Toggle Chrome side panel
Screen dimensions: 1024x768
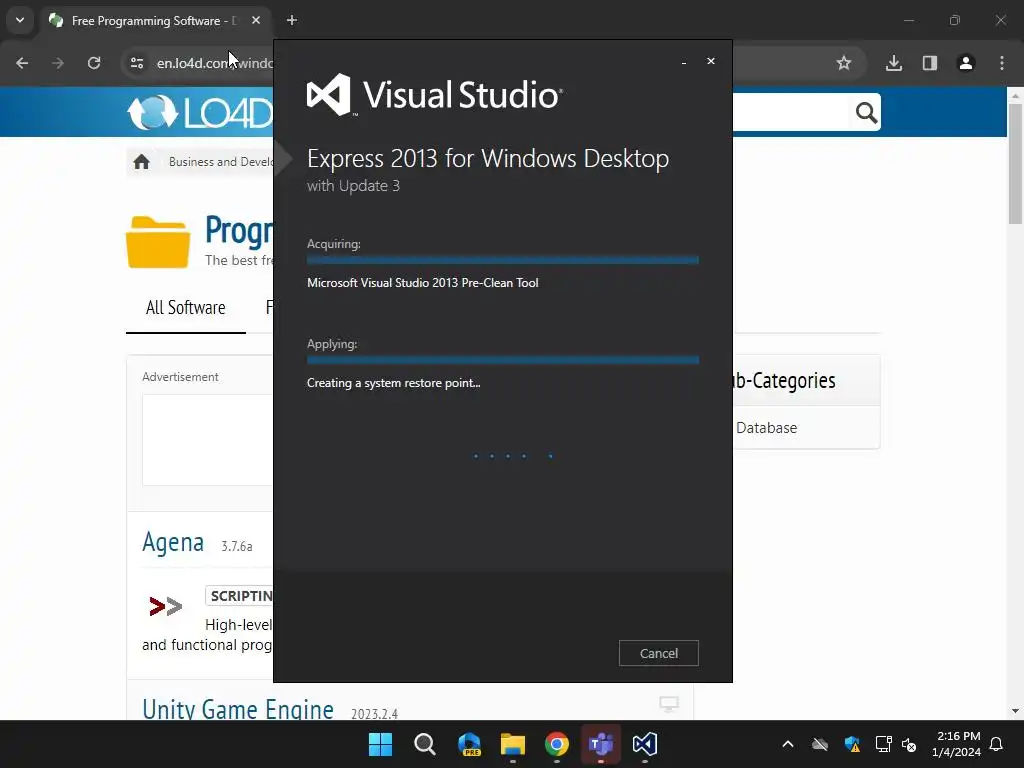(930, 63)
